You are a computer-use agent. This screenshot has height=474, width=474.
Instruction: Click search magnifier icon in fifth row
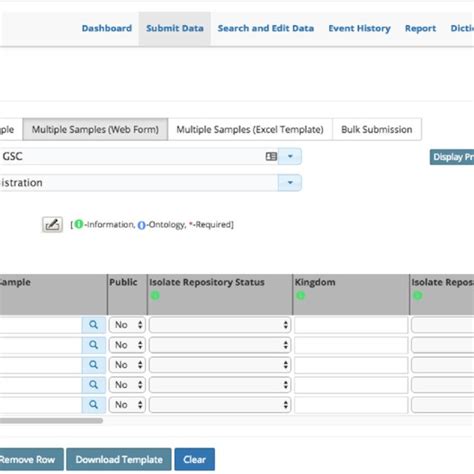click(94, 405)
